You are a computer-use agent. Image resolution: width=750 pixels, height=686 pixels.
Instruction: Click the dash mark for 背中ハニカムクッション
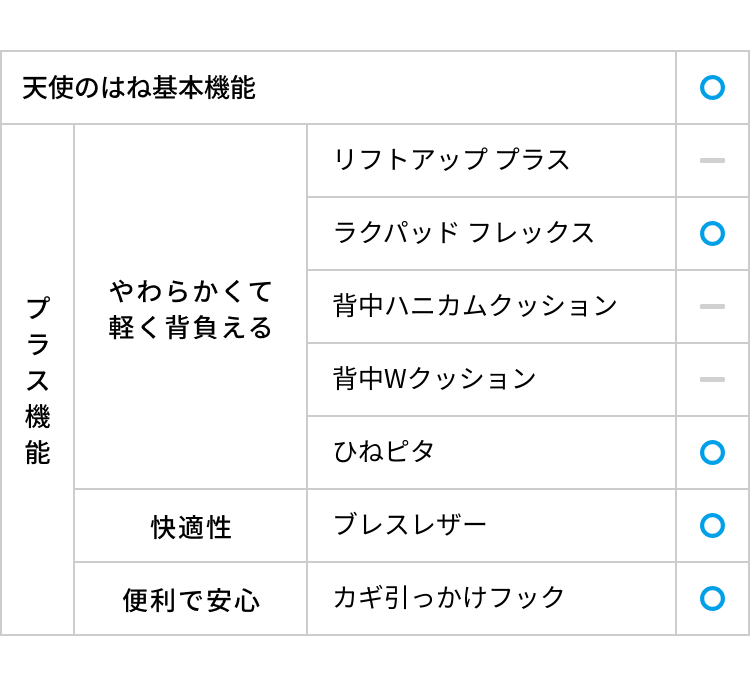pyautogui.click(x=712, y=306)
